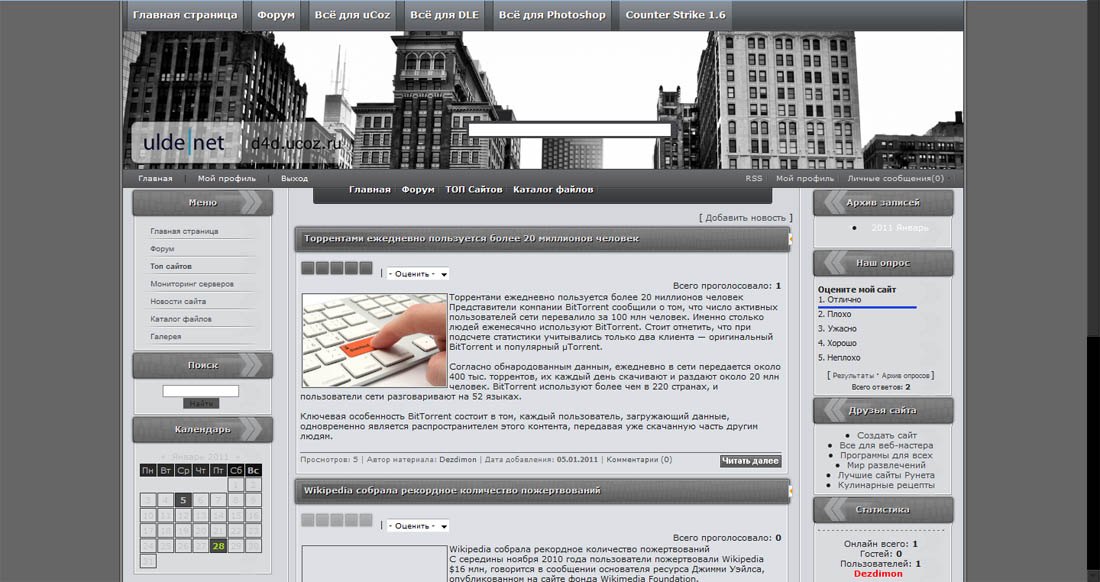Screen dimensions: 1100x582
Task: Select day 28 in the calendar
Action: tap(218, 546)
